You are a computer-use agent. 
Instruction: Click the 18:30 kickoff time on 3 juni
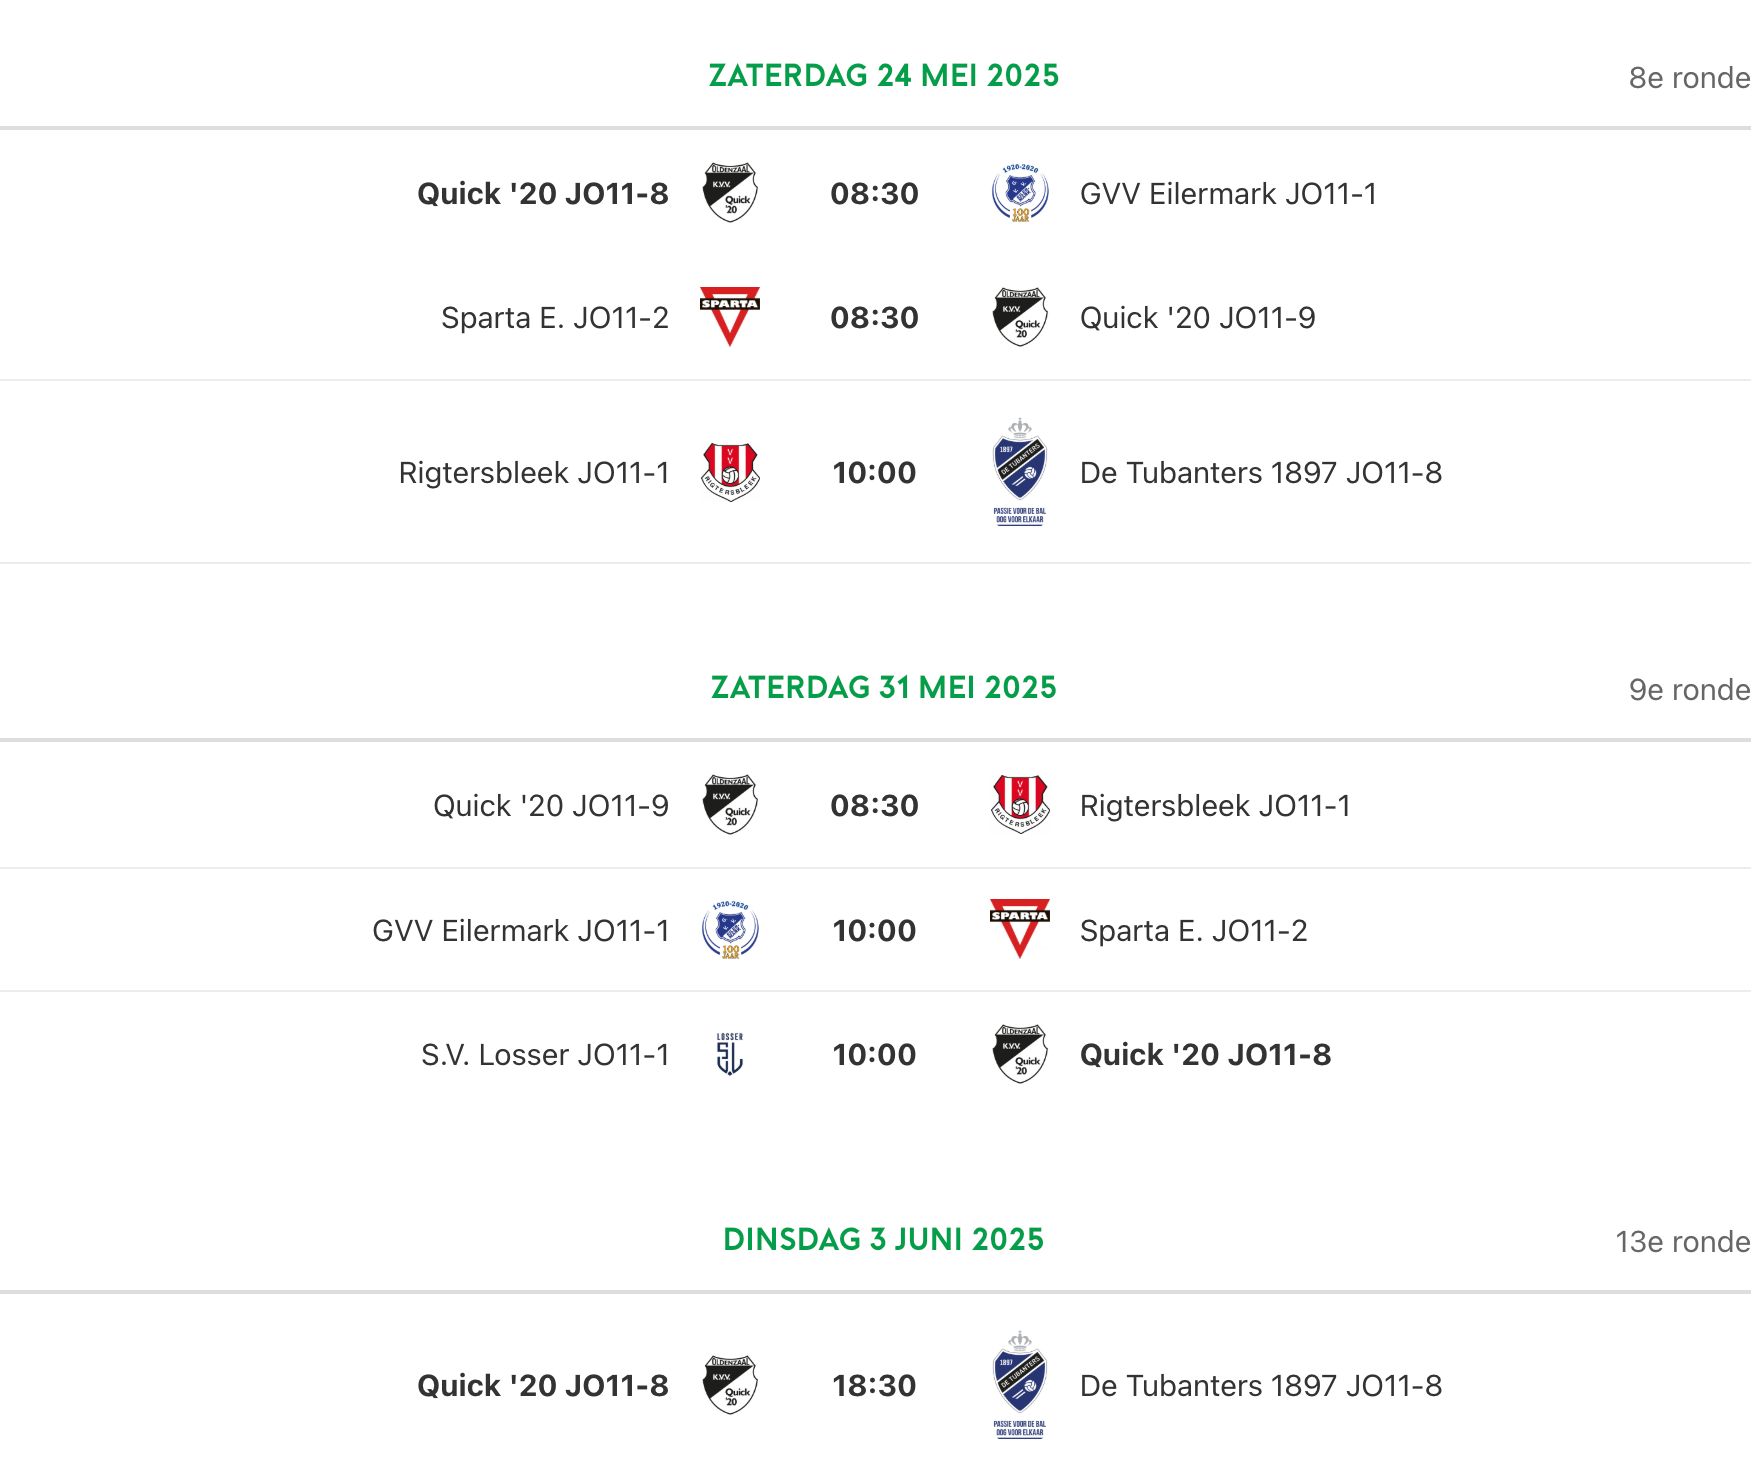(x=875, y=1386)
